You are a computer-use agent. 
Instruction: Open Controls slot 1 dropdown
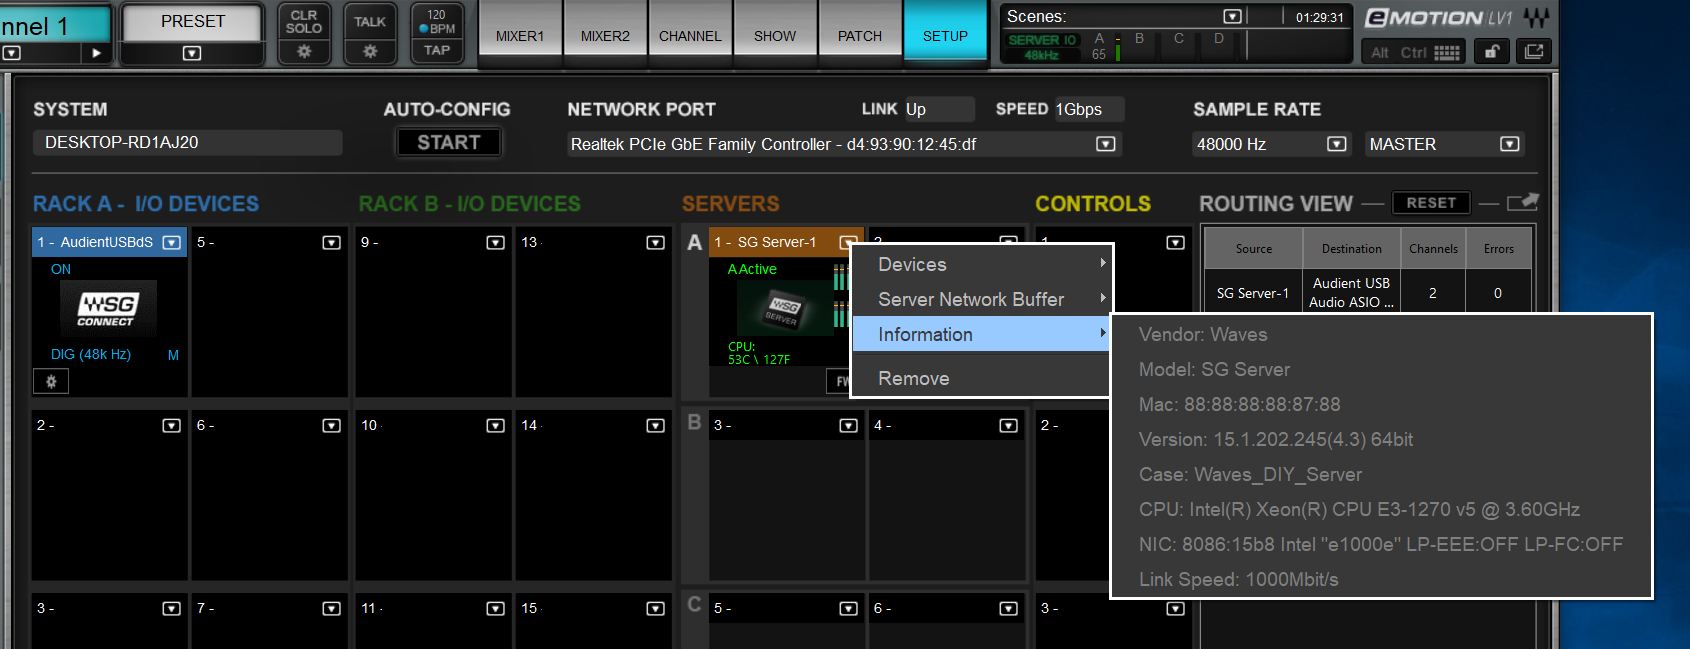pyautogui.click(x=1175, y=242)
